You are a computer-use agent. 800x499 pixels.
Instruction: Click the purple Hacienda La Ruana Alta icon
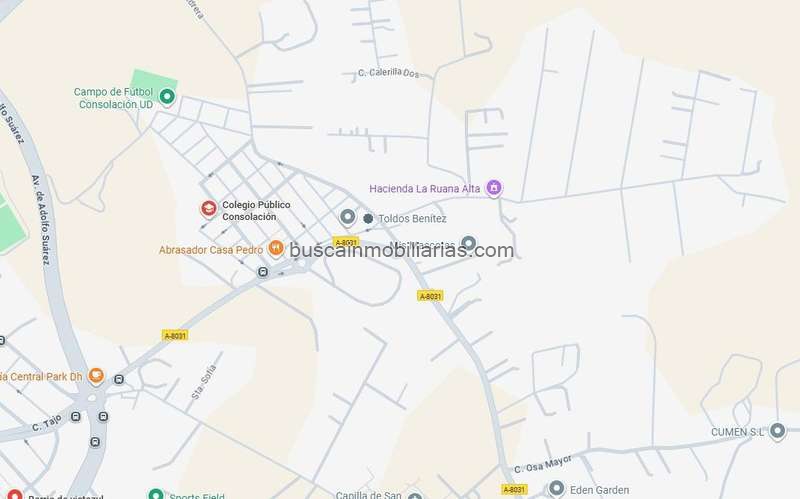493,188
